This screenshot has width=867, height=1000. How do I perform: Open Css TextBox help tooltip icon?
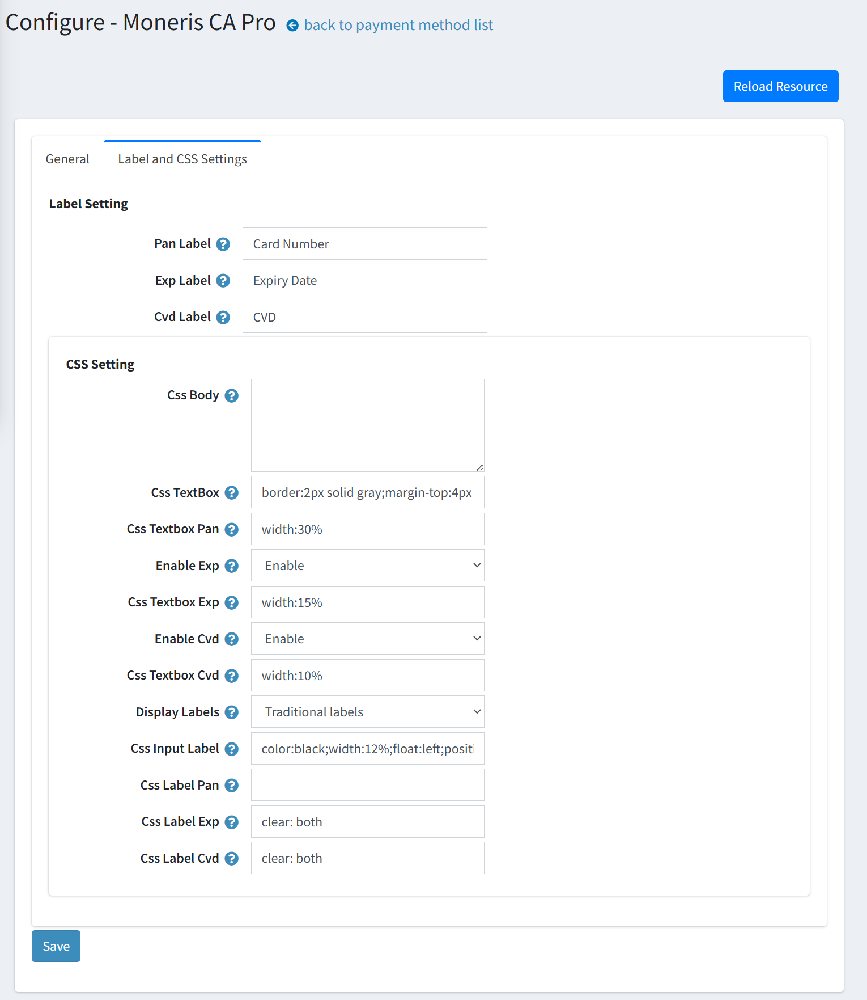[231, 493]
